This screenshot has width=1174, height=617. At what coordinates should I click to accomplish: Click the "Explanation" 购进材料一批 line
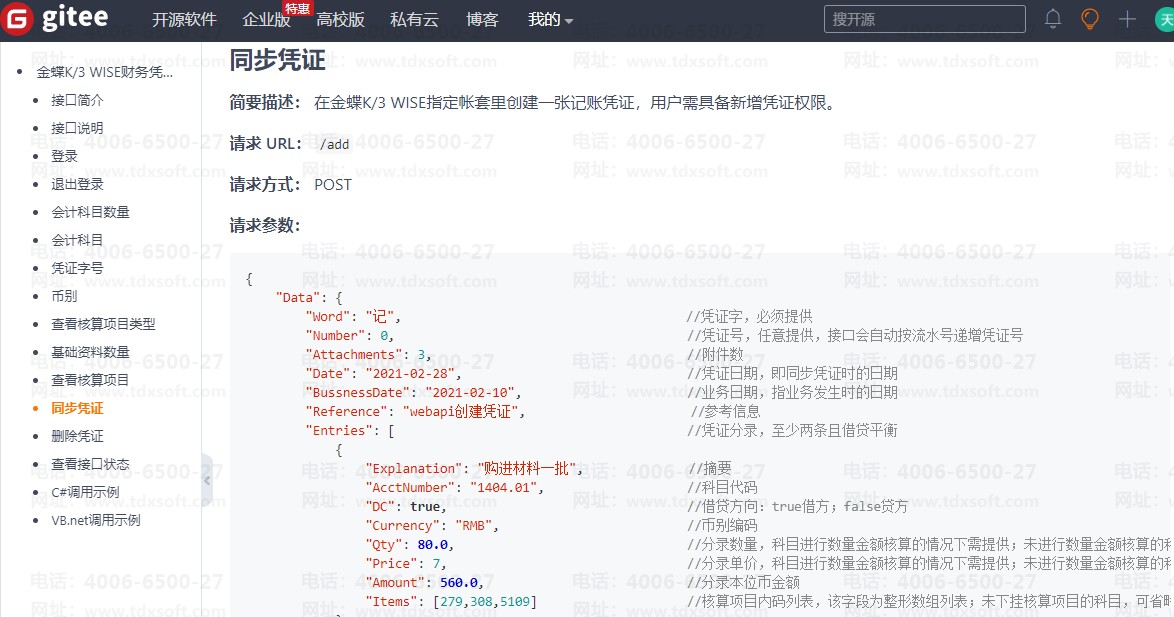click(x=474, y=468)
